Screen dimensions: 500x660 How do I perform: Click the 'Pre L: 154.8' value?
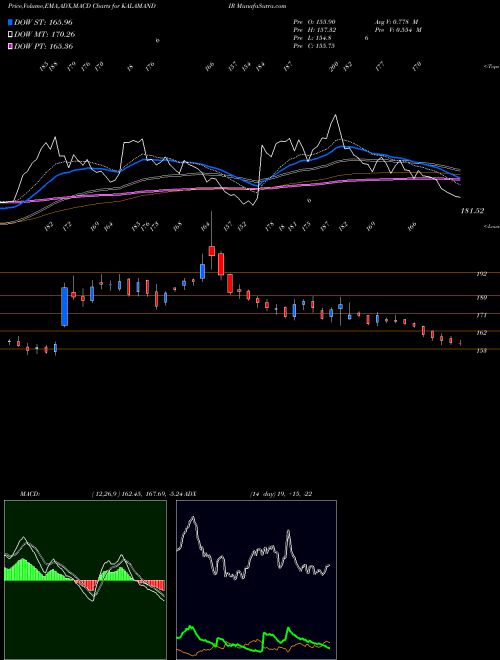[312, 38]
